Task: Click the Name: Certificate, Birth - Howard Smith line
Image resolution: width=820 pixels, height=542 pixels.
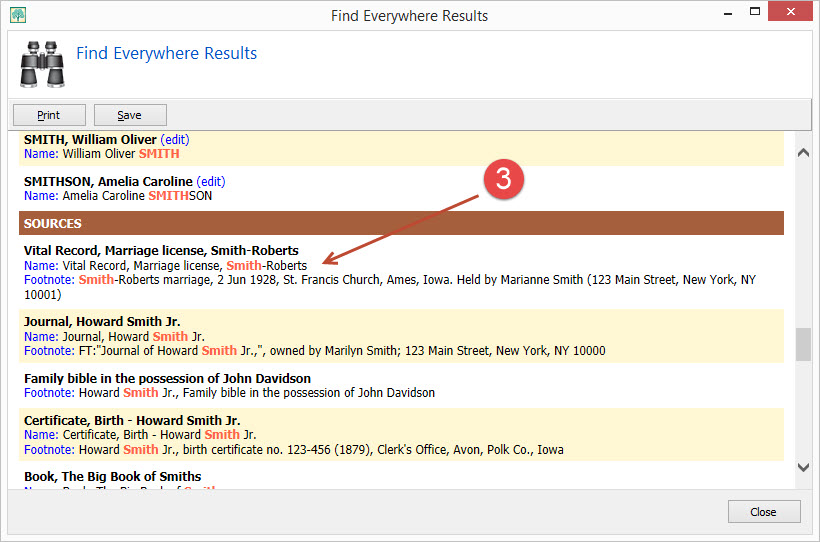Action: click(x=140, y=435)
